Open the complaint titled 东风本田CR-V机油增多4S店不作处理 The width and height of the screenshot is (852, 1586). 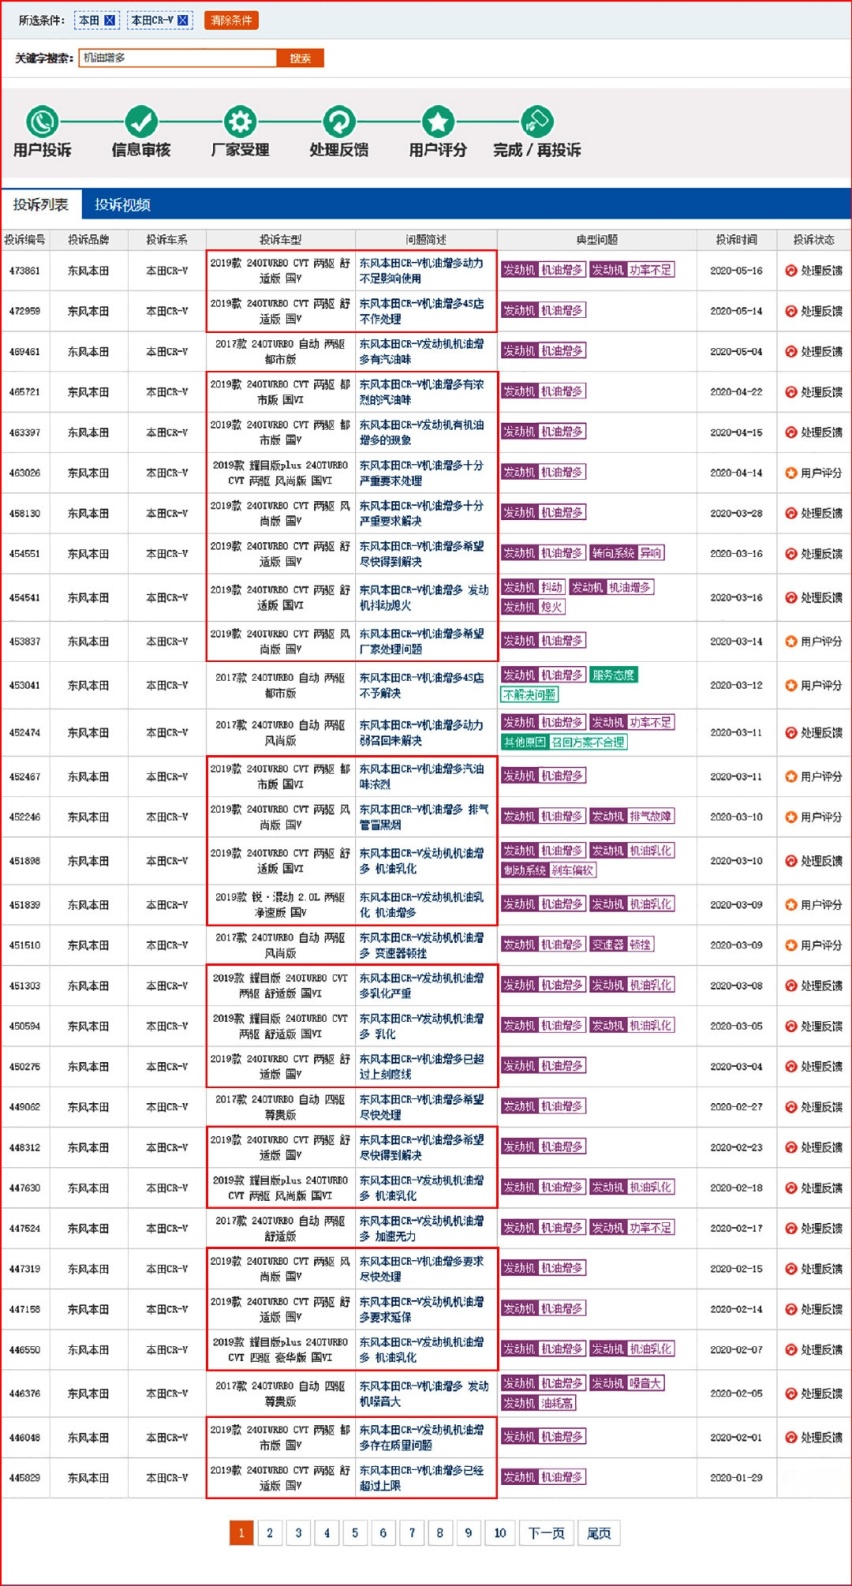point(421,311)
